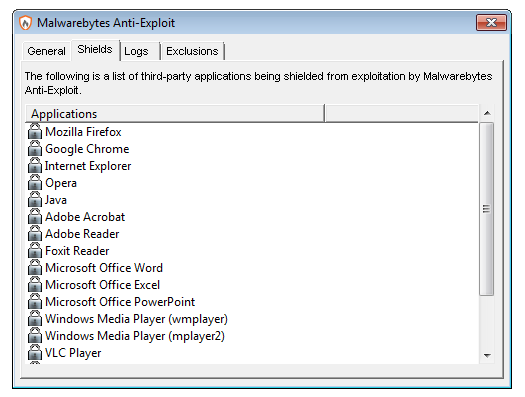525x397 pixels.
Task: Select the VLC Player entry
Action: coord(73,353)
